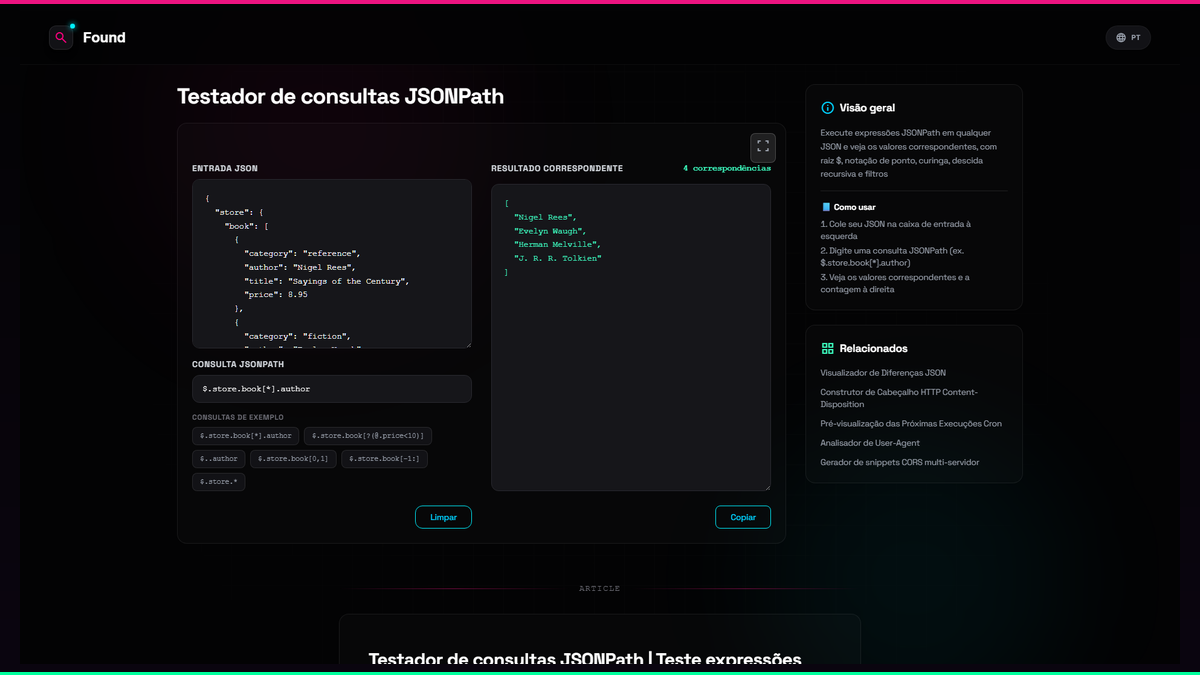The height and width of the screenshot is (675, 1200).
Task: Click the ARTICLE section divider label
Action: (600, 589)
